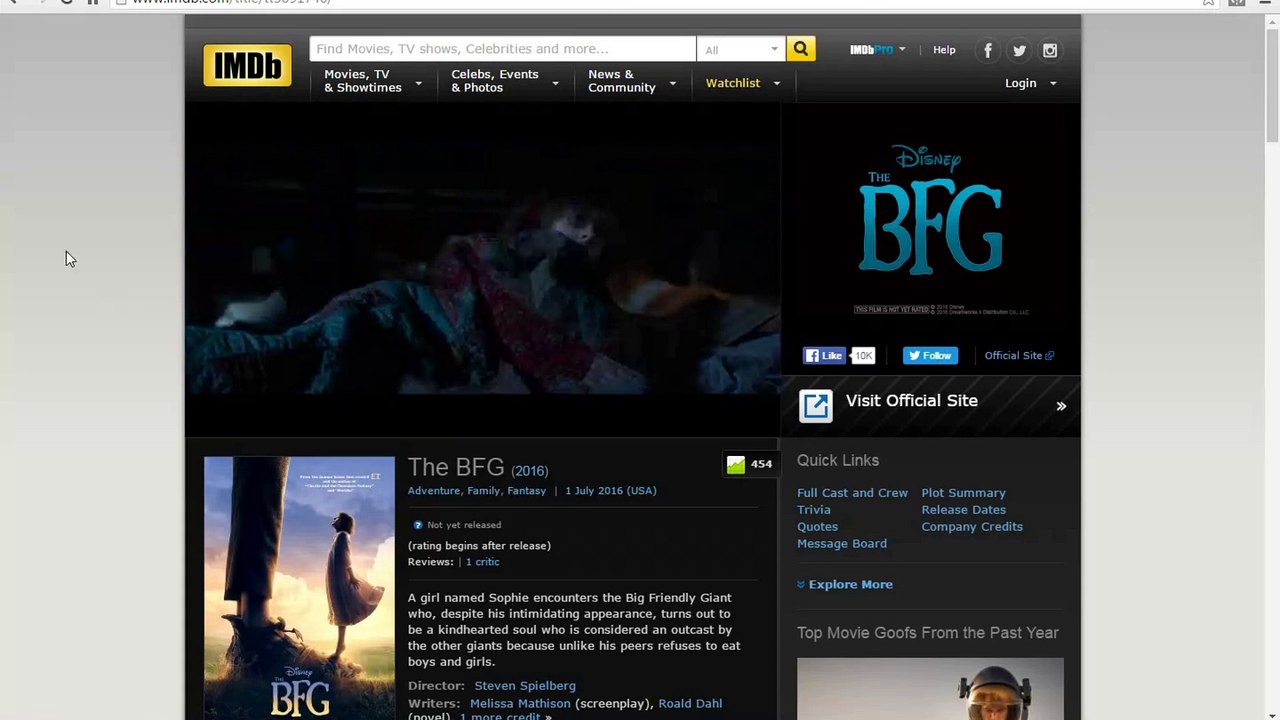
Task: Open IMDb Facebook page icon
Action: [x=988, y=50]
